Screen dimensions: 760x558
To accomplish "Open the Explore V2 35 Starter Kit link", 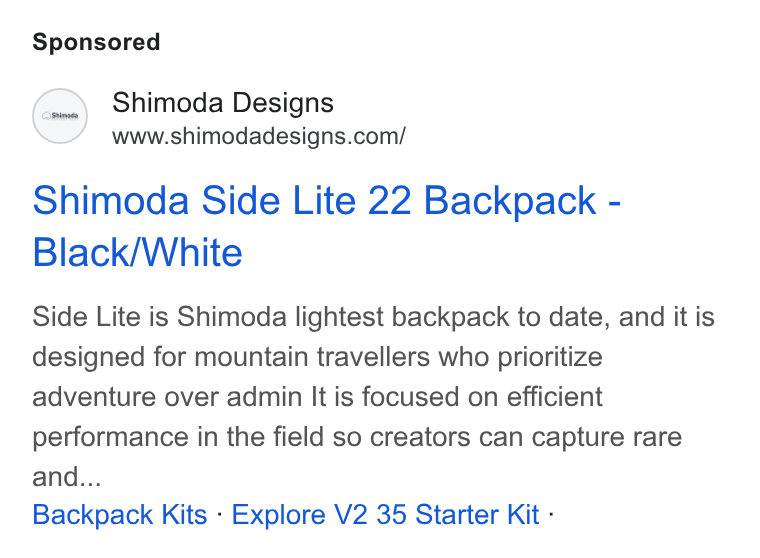I will pyautogui.click(x=385, y=514).
